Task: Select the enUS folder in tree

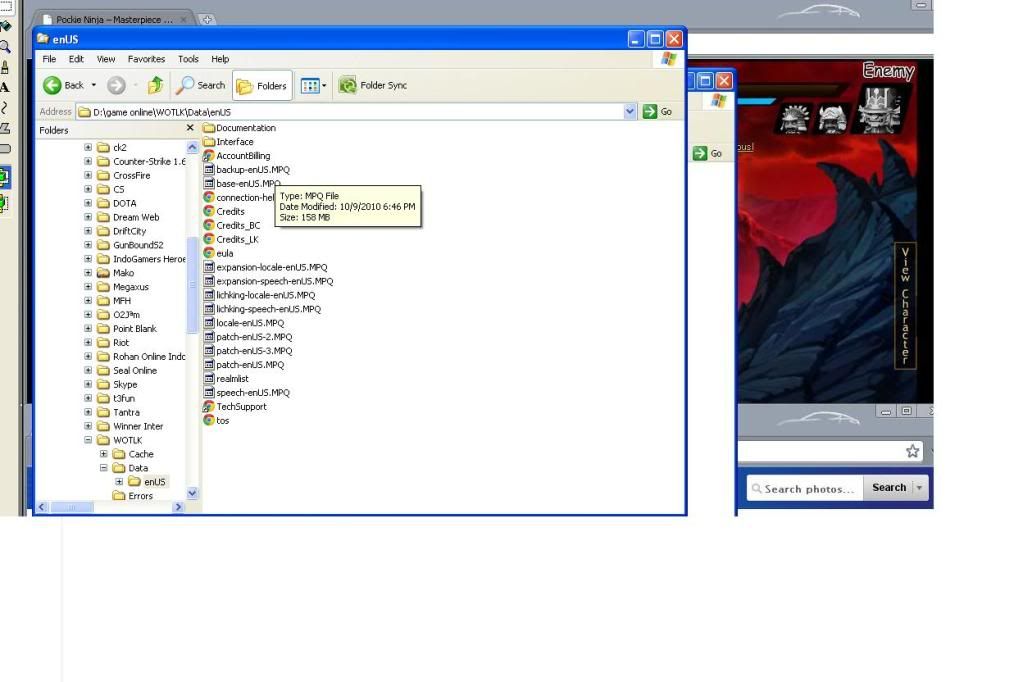Action: click(155, 482)
